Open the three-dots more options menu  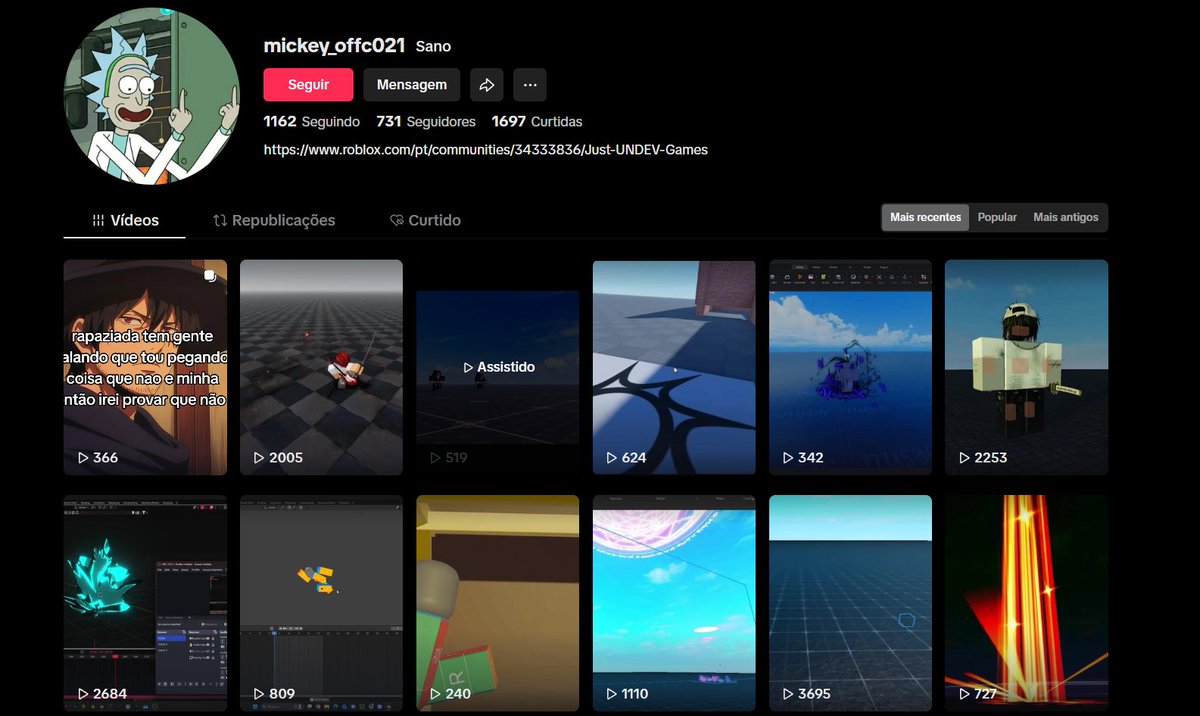(530, 85)
